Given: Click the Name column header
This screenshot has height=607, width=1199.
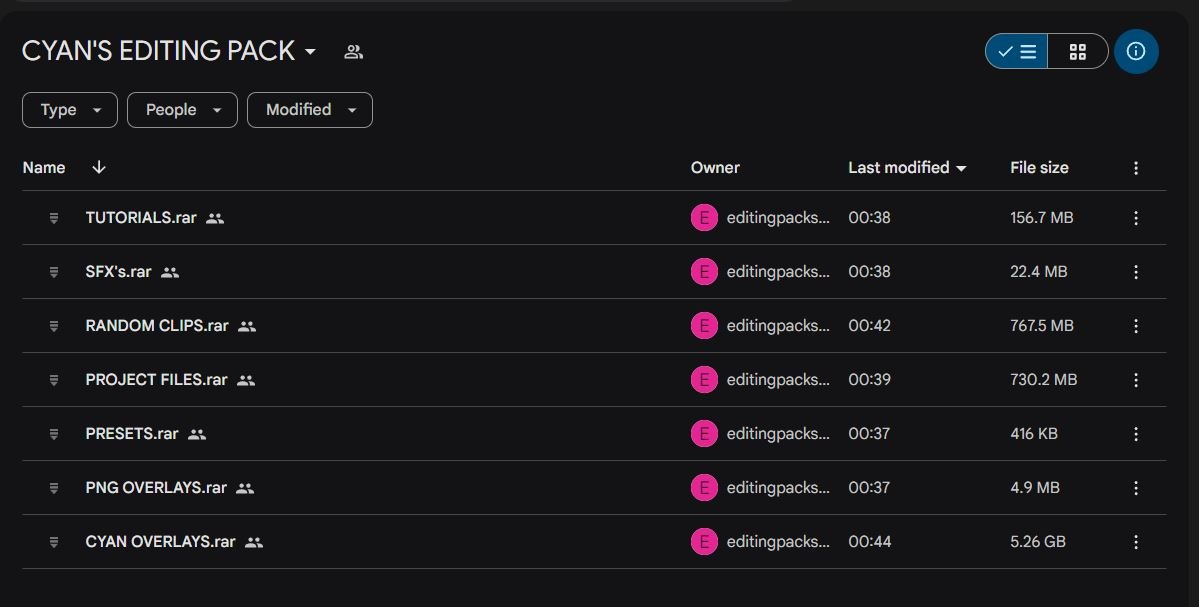Looking at the screenshot, I should (44, 167).
